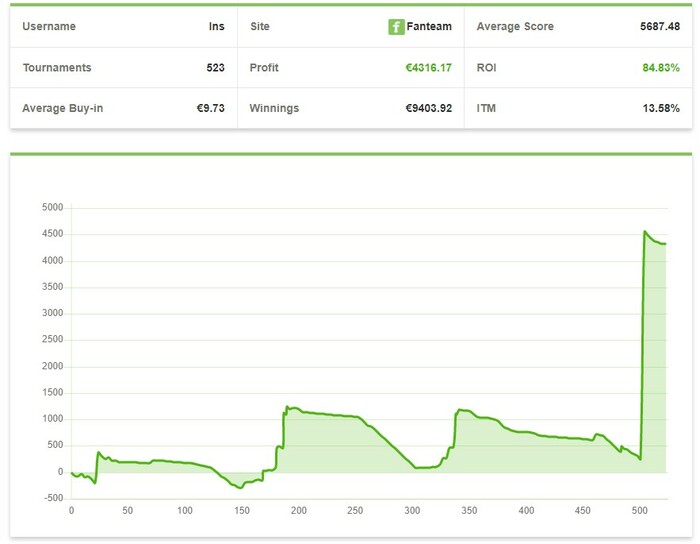Click the y-axis label 3000

(53, 313)
